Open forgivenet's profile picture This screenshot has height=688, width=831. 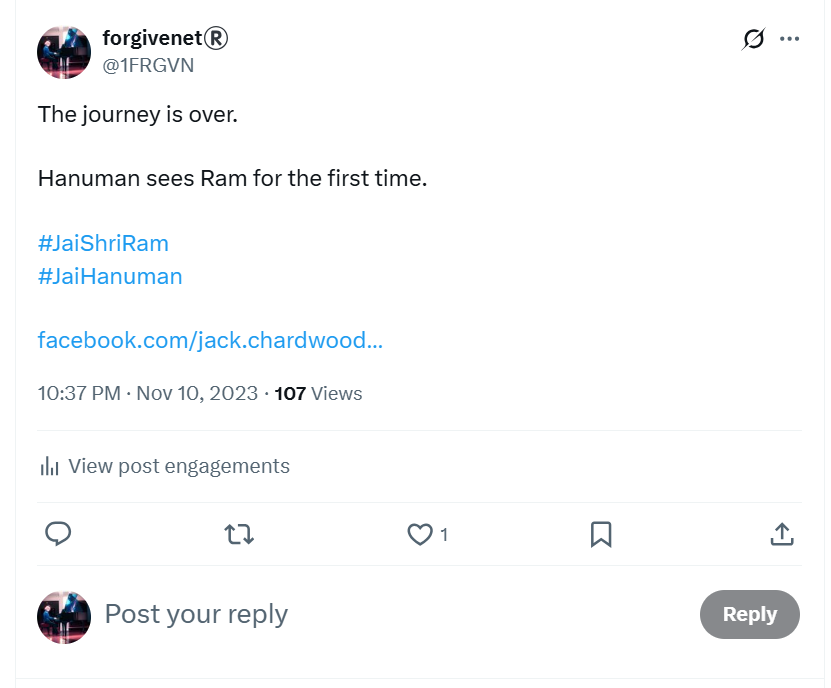pos(64,52)
